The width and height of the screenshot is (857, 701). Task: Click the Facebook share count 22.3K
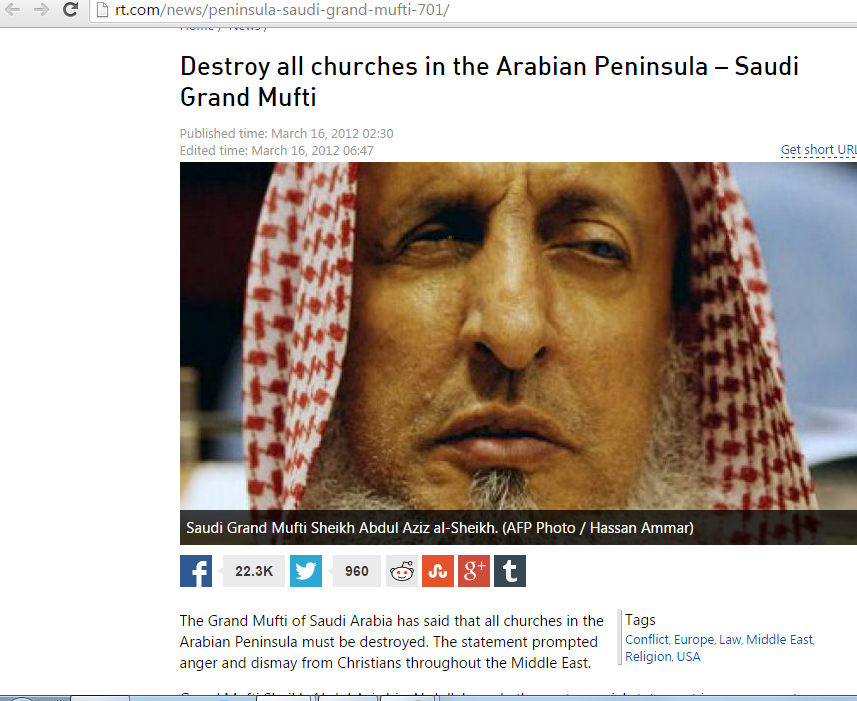[254, 571]
